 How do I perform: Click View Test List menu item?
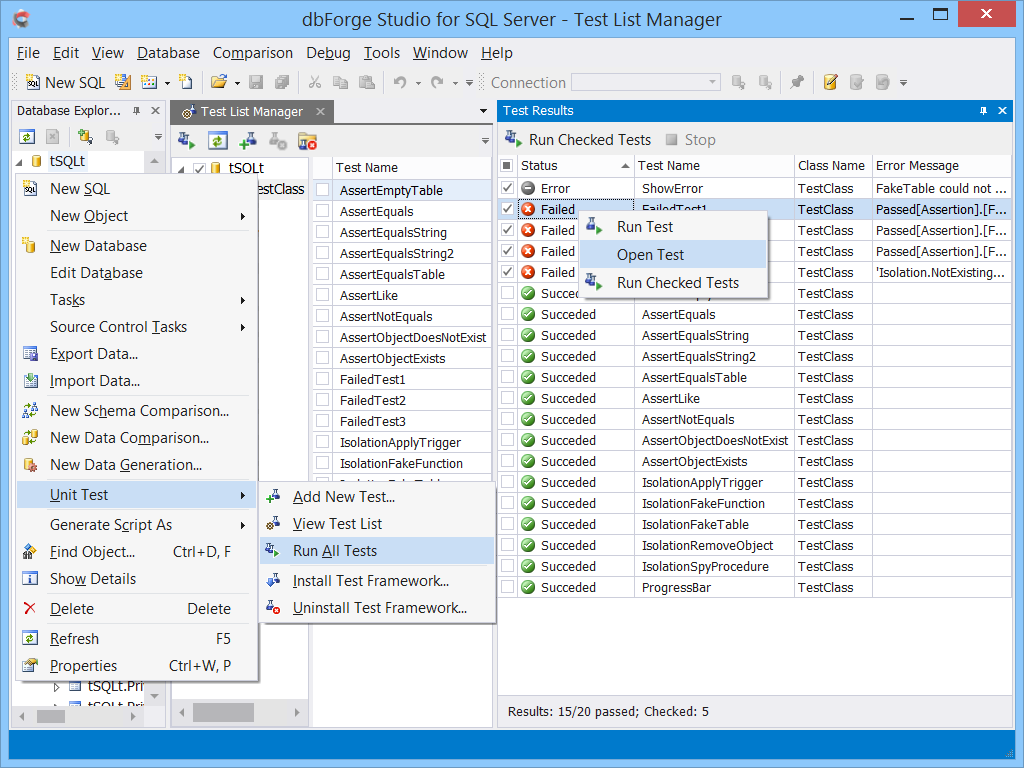[x=377, y=524]
